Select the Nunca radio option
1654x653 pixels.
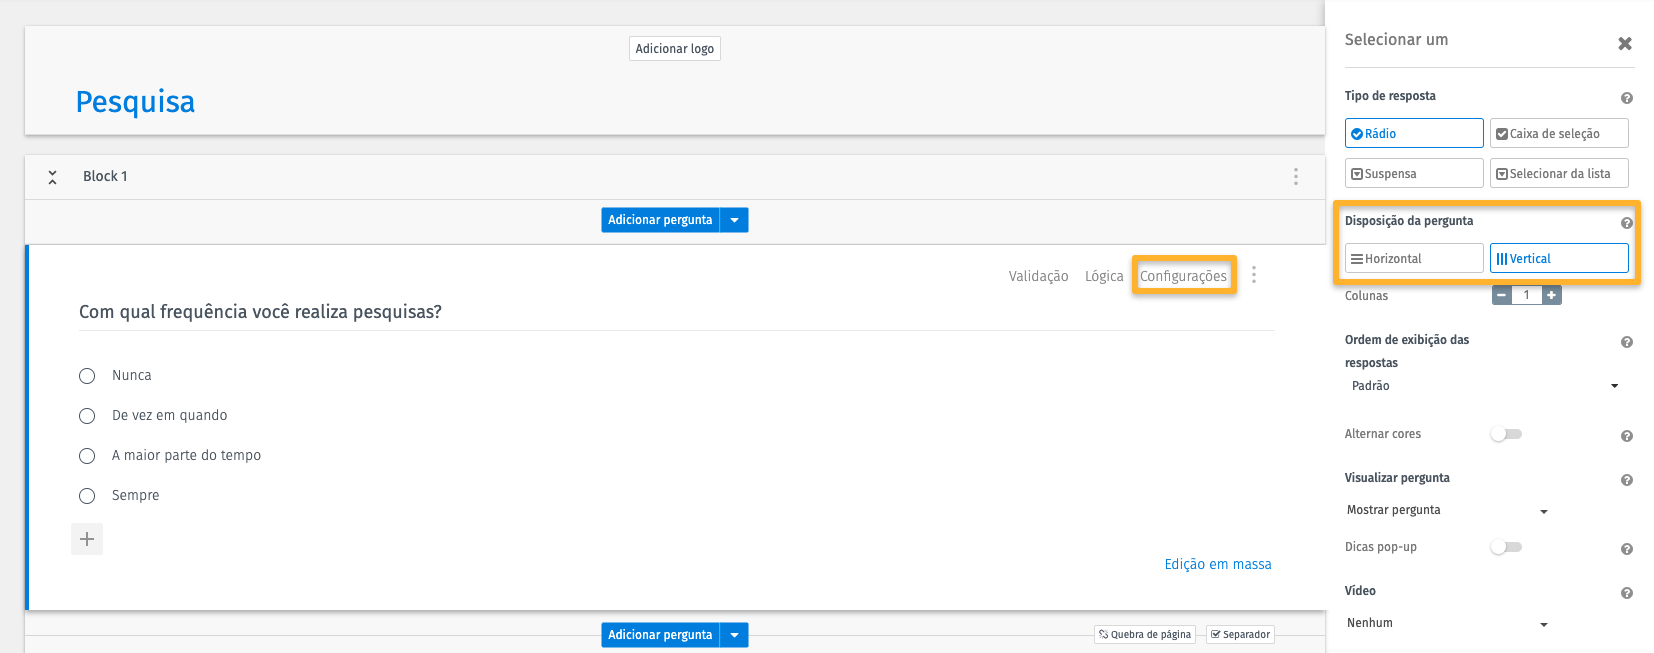pos(87,376)
